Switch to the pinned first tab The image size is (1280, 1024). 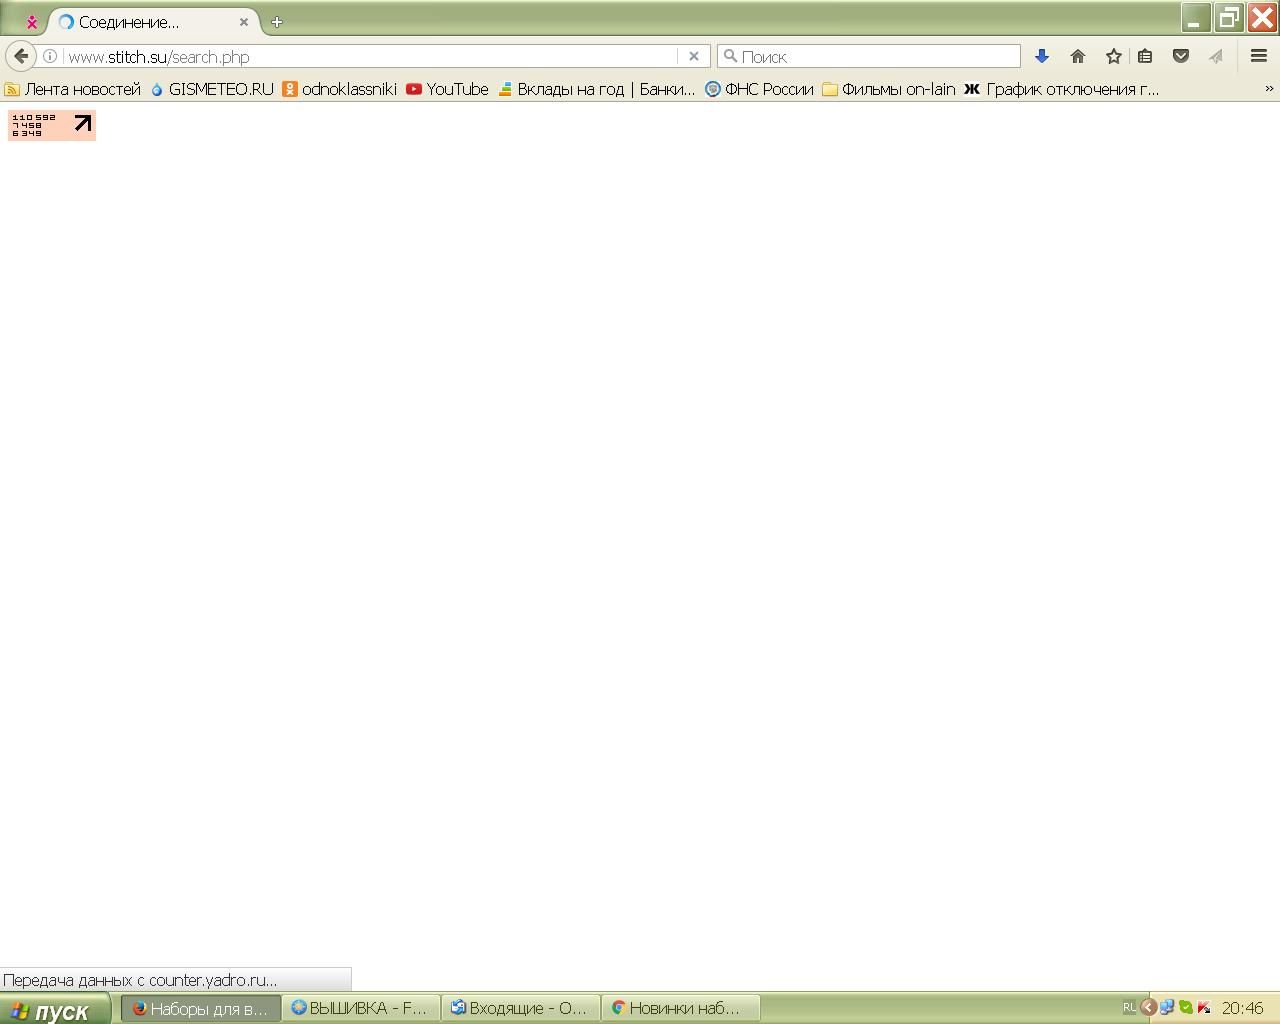(x=32, y=22)
